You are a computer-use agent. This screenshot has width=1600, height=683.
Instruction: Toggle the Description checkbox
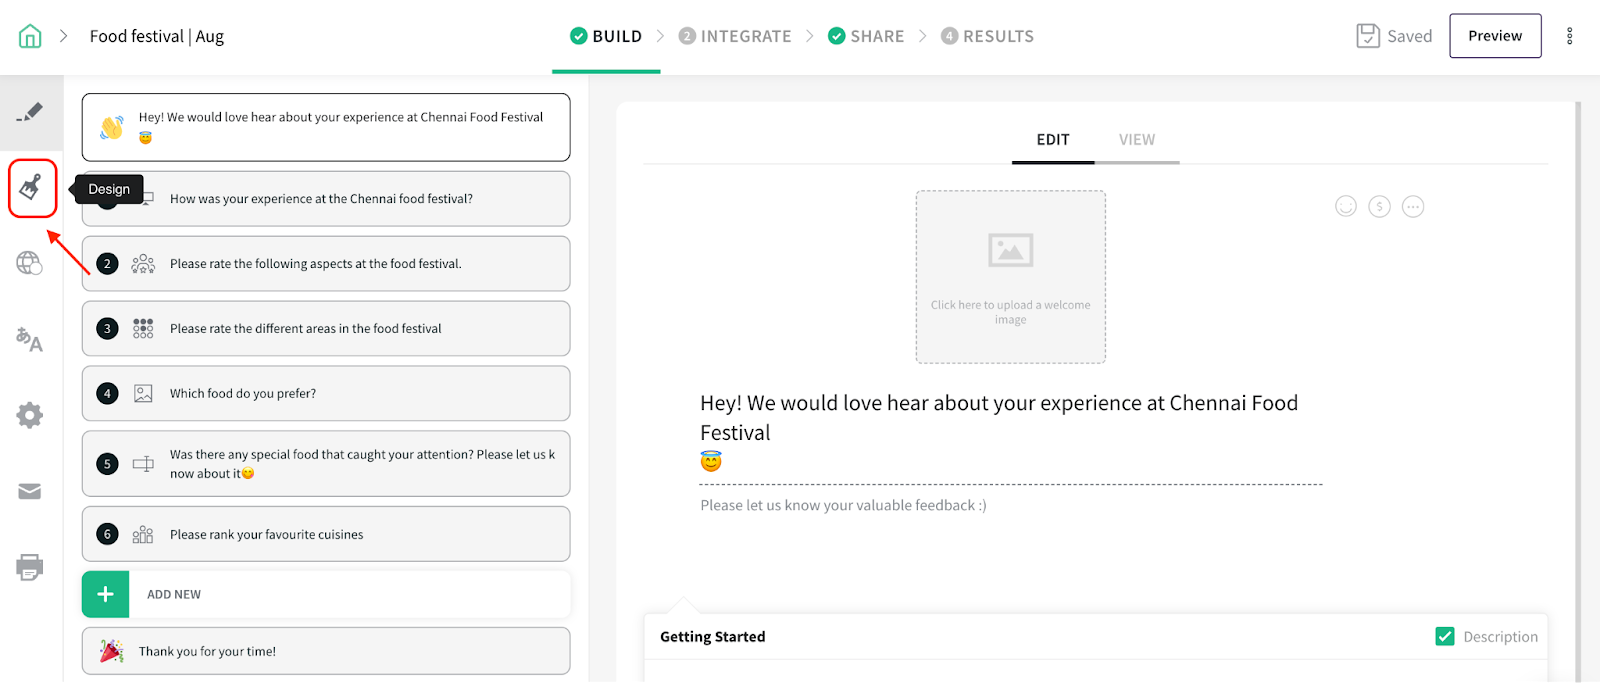pos(1445,636)
